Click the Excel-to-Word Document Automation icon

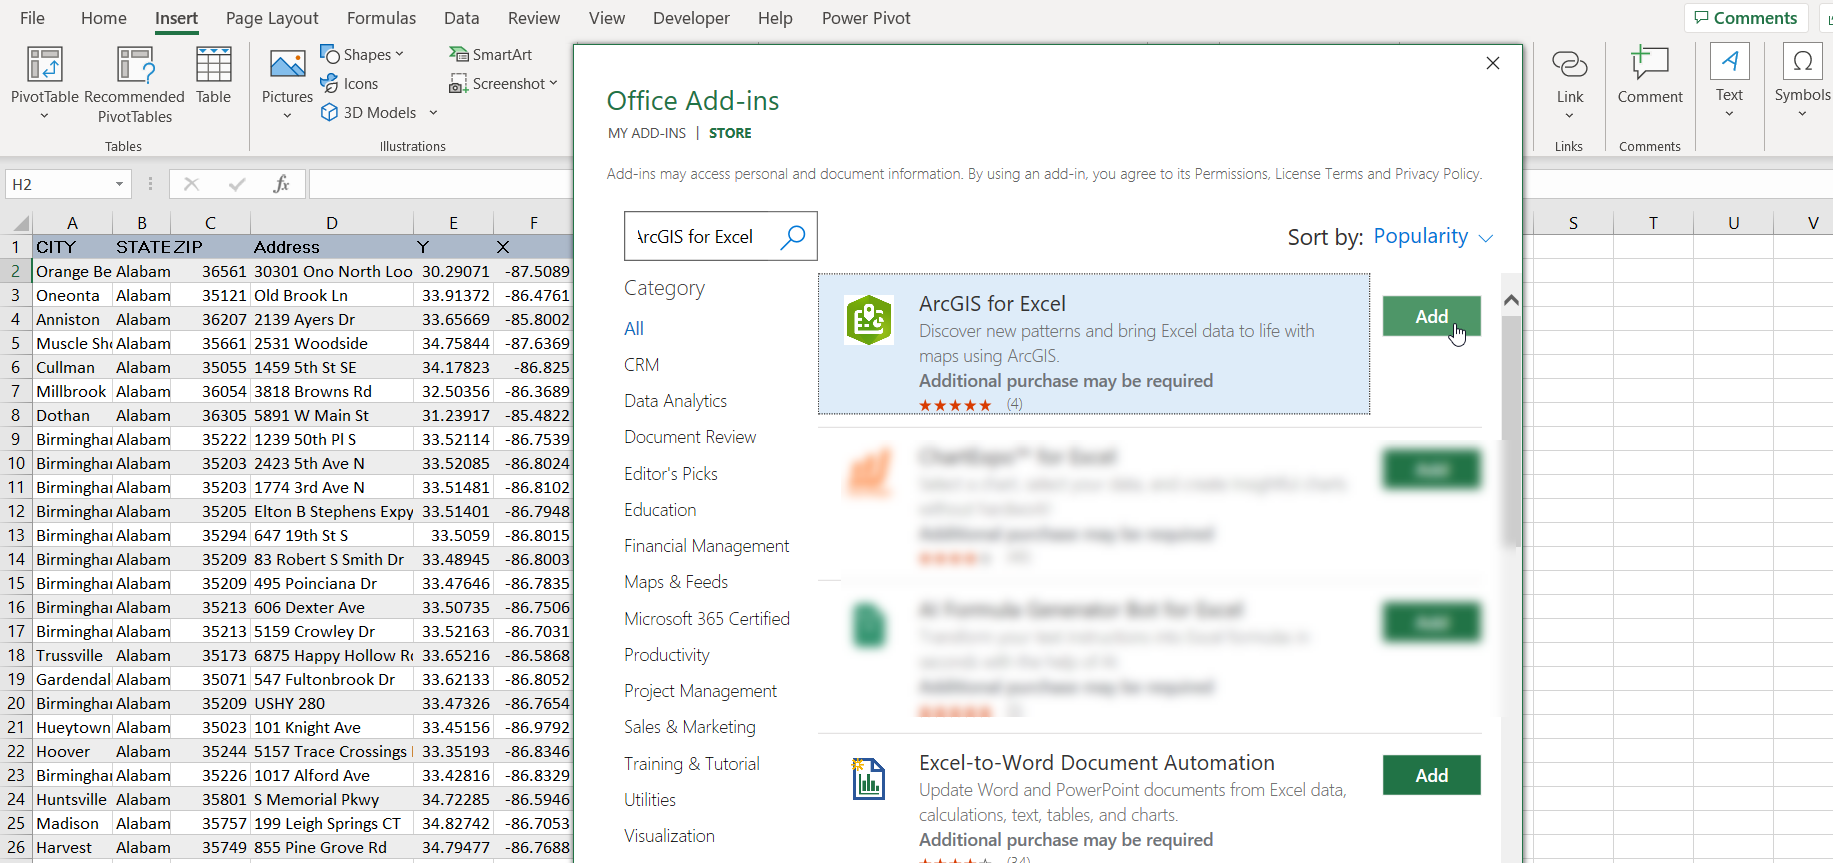click(x=869, y=778)
